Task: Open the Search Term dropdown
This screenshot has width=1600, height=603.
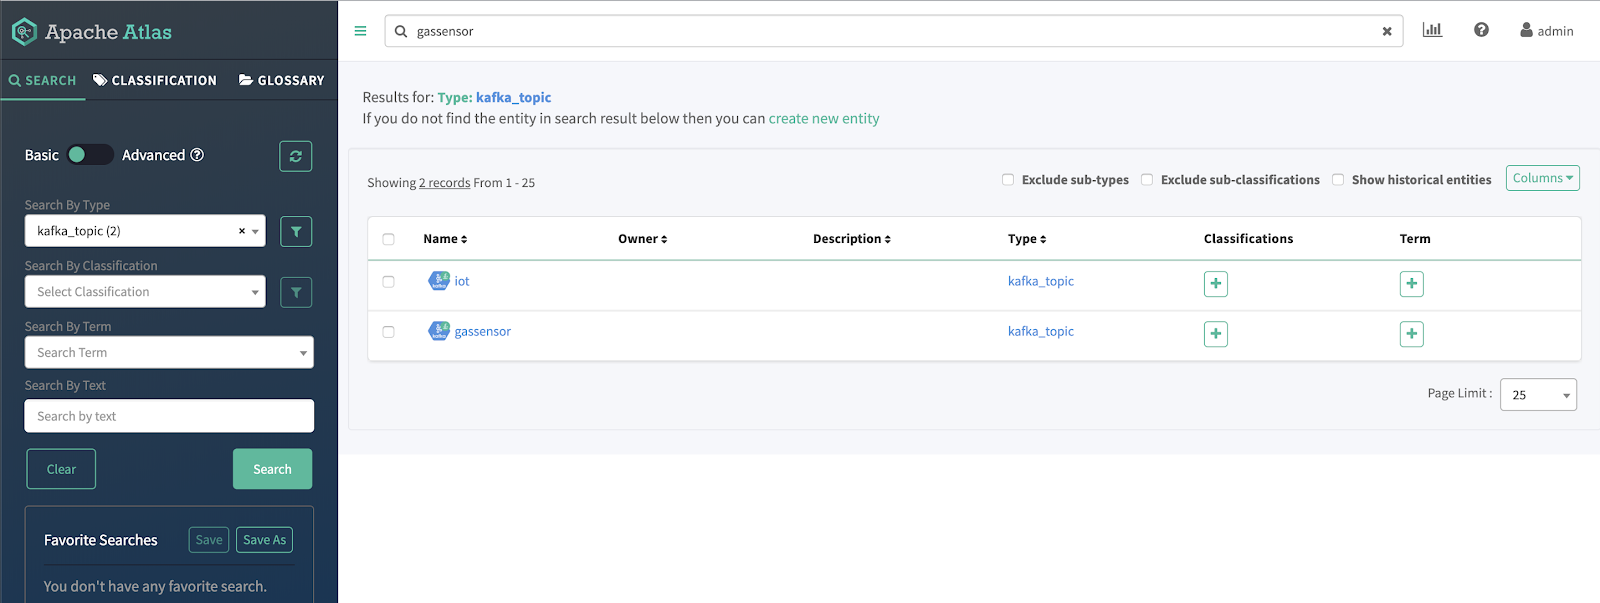Action: (x=169, y=353)
